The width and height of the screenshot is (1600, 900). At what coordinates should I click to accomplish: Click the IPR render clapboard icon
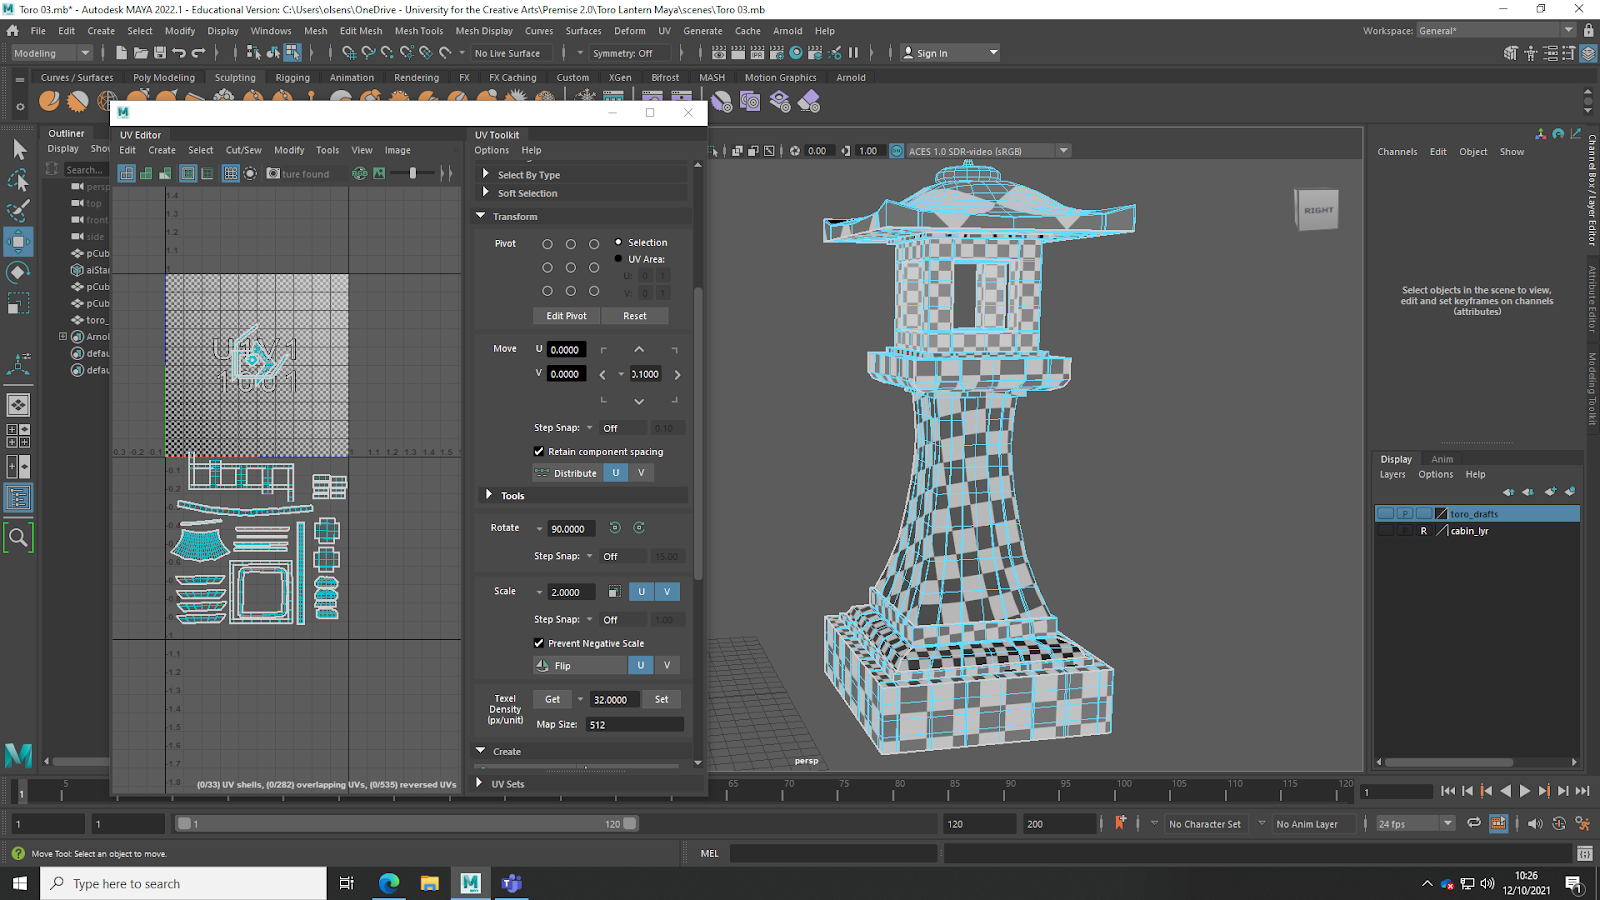point(757,53)
